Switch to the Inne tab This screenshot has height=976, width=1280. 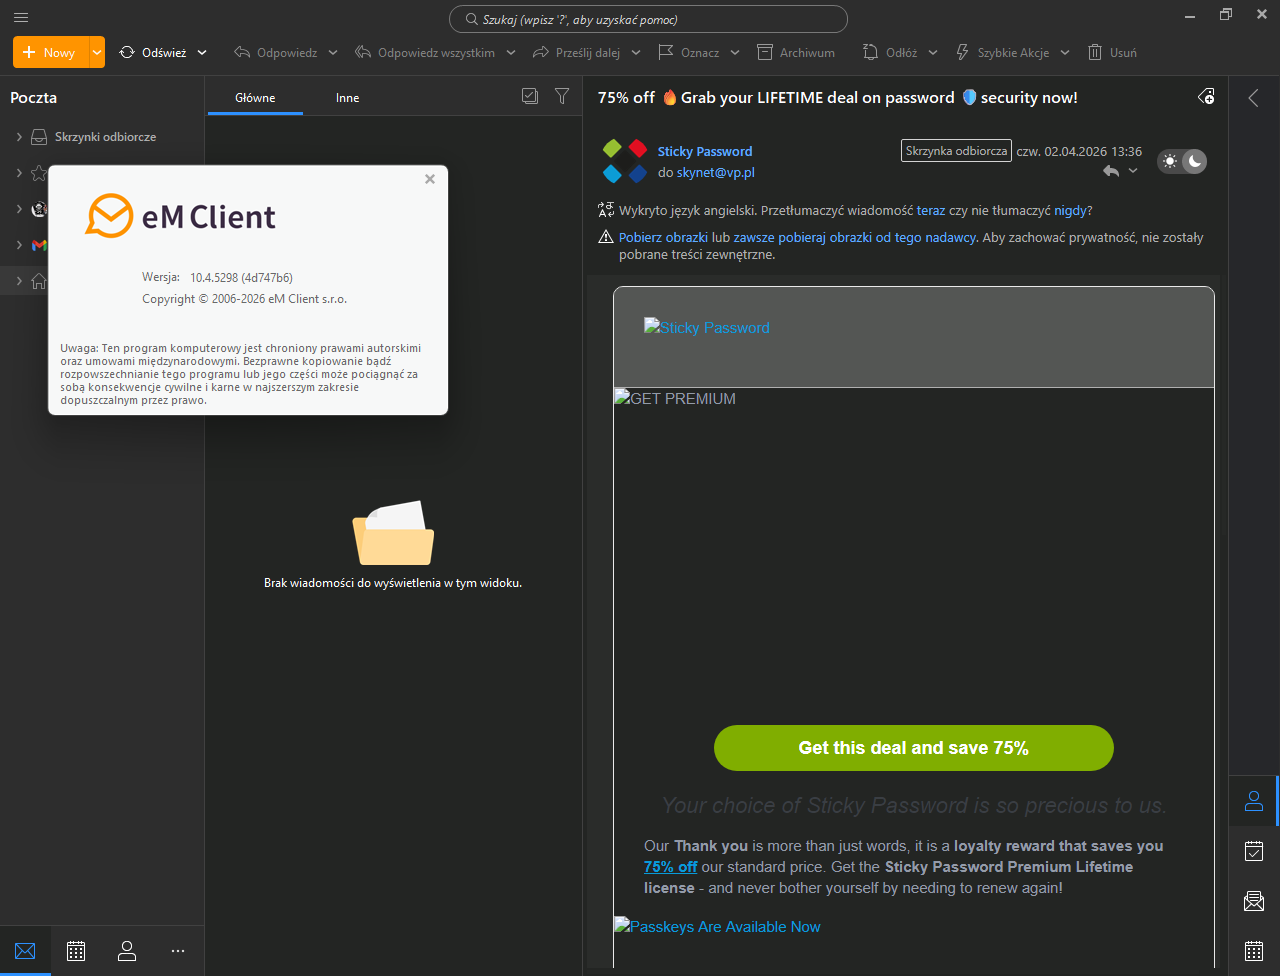point(348,98)
